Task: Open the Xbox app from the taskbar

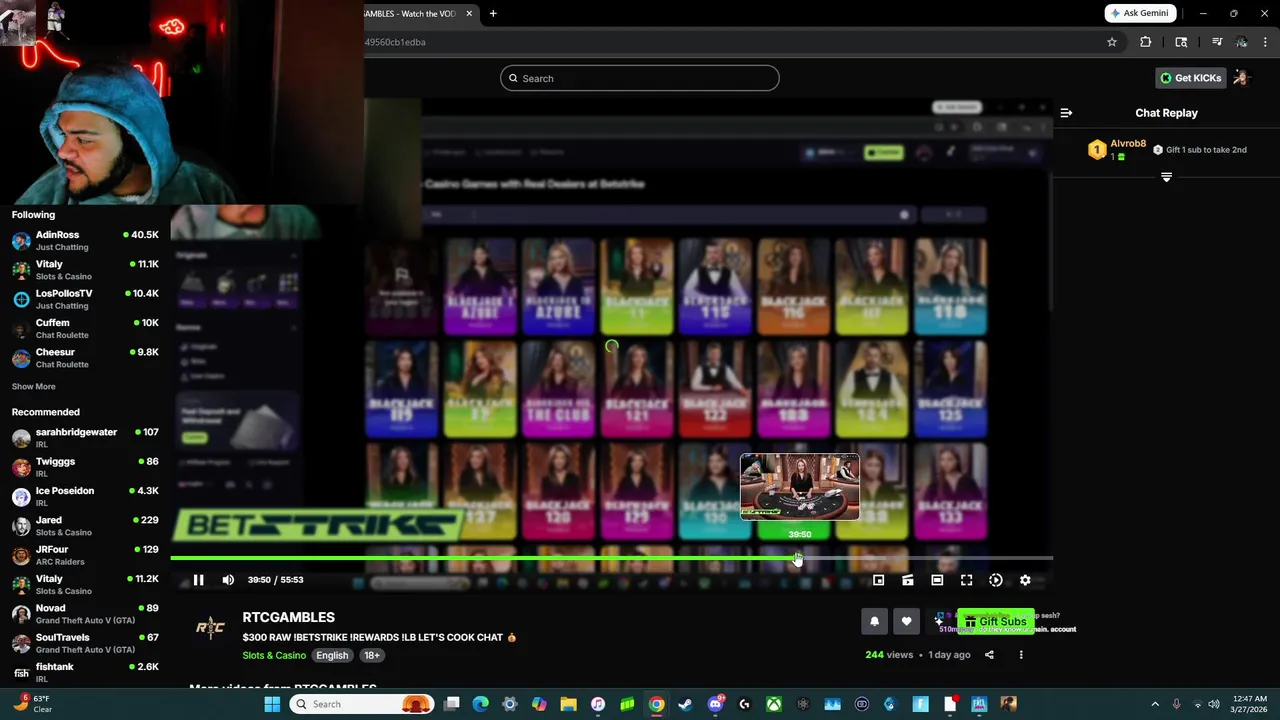Action: click(x=774, y=704)
